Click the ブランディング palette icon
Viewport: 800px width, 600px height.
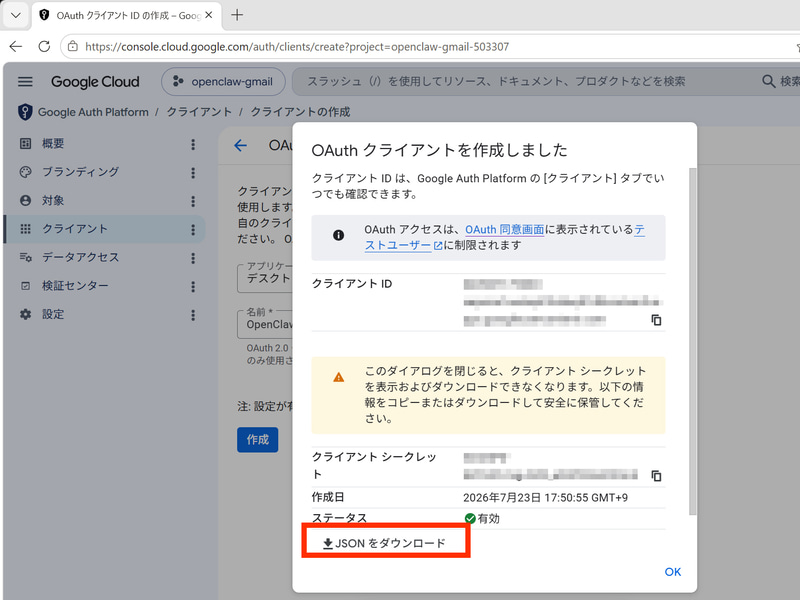[x=26, y=172]
